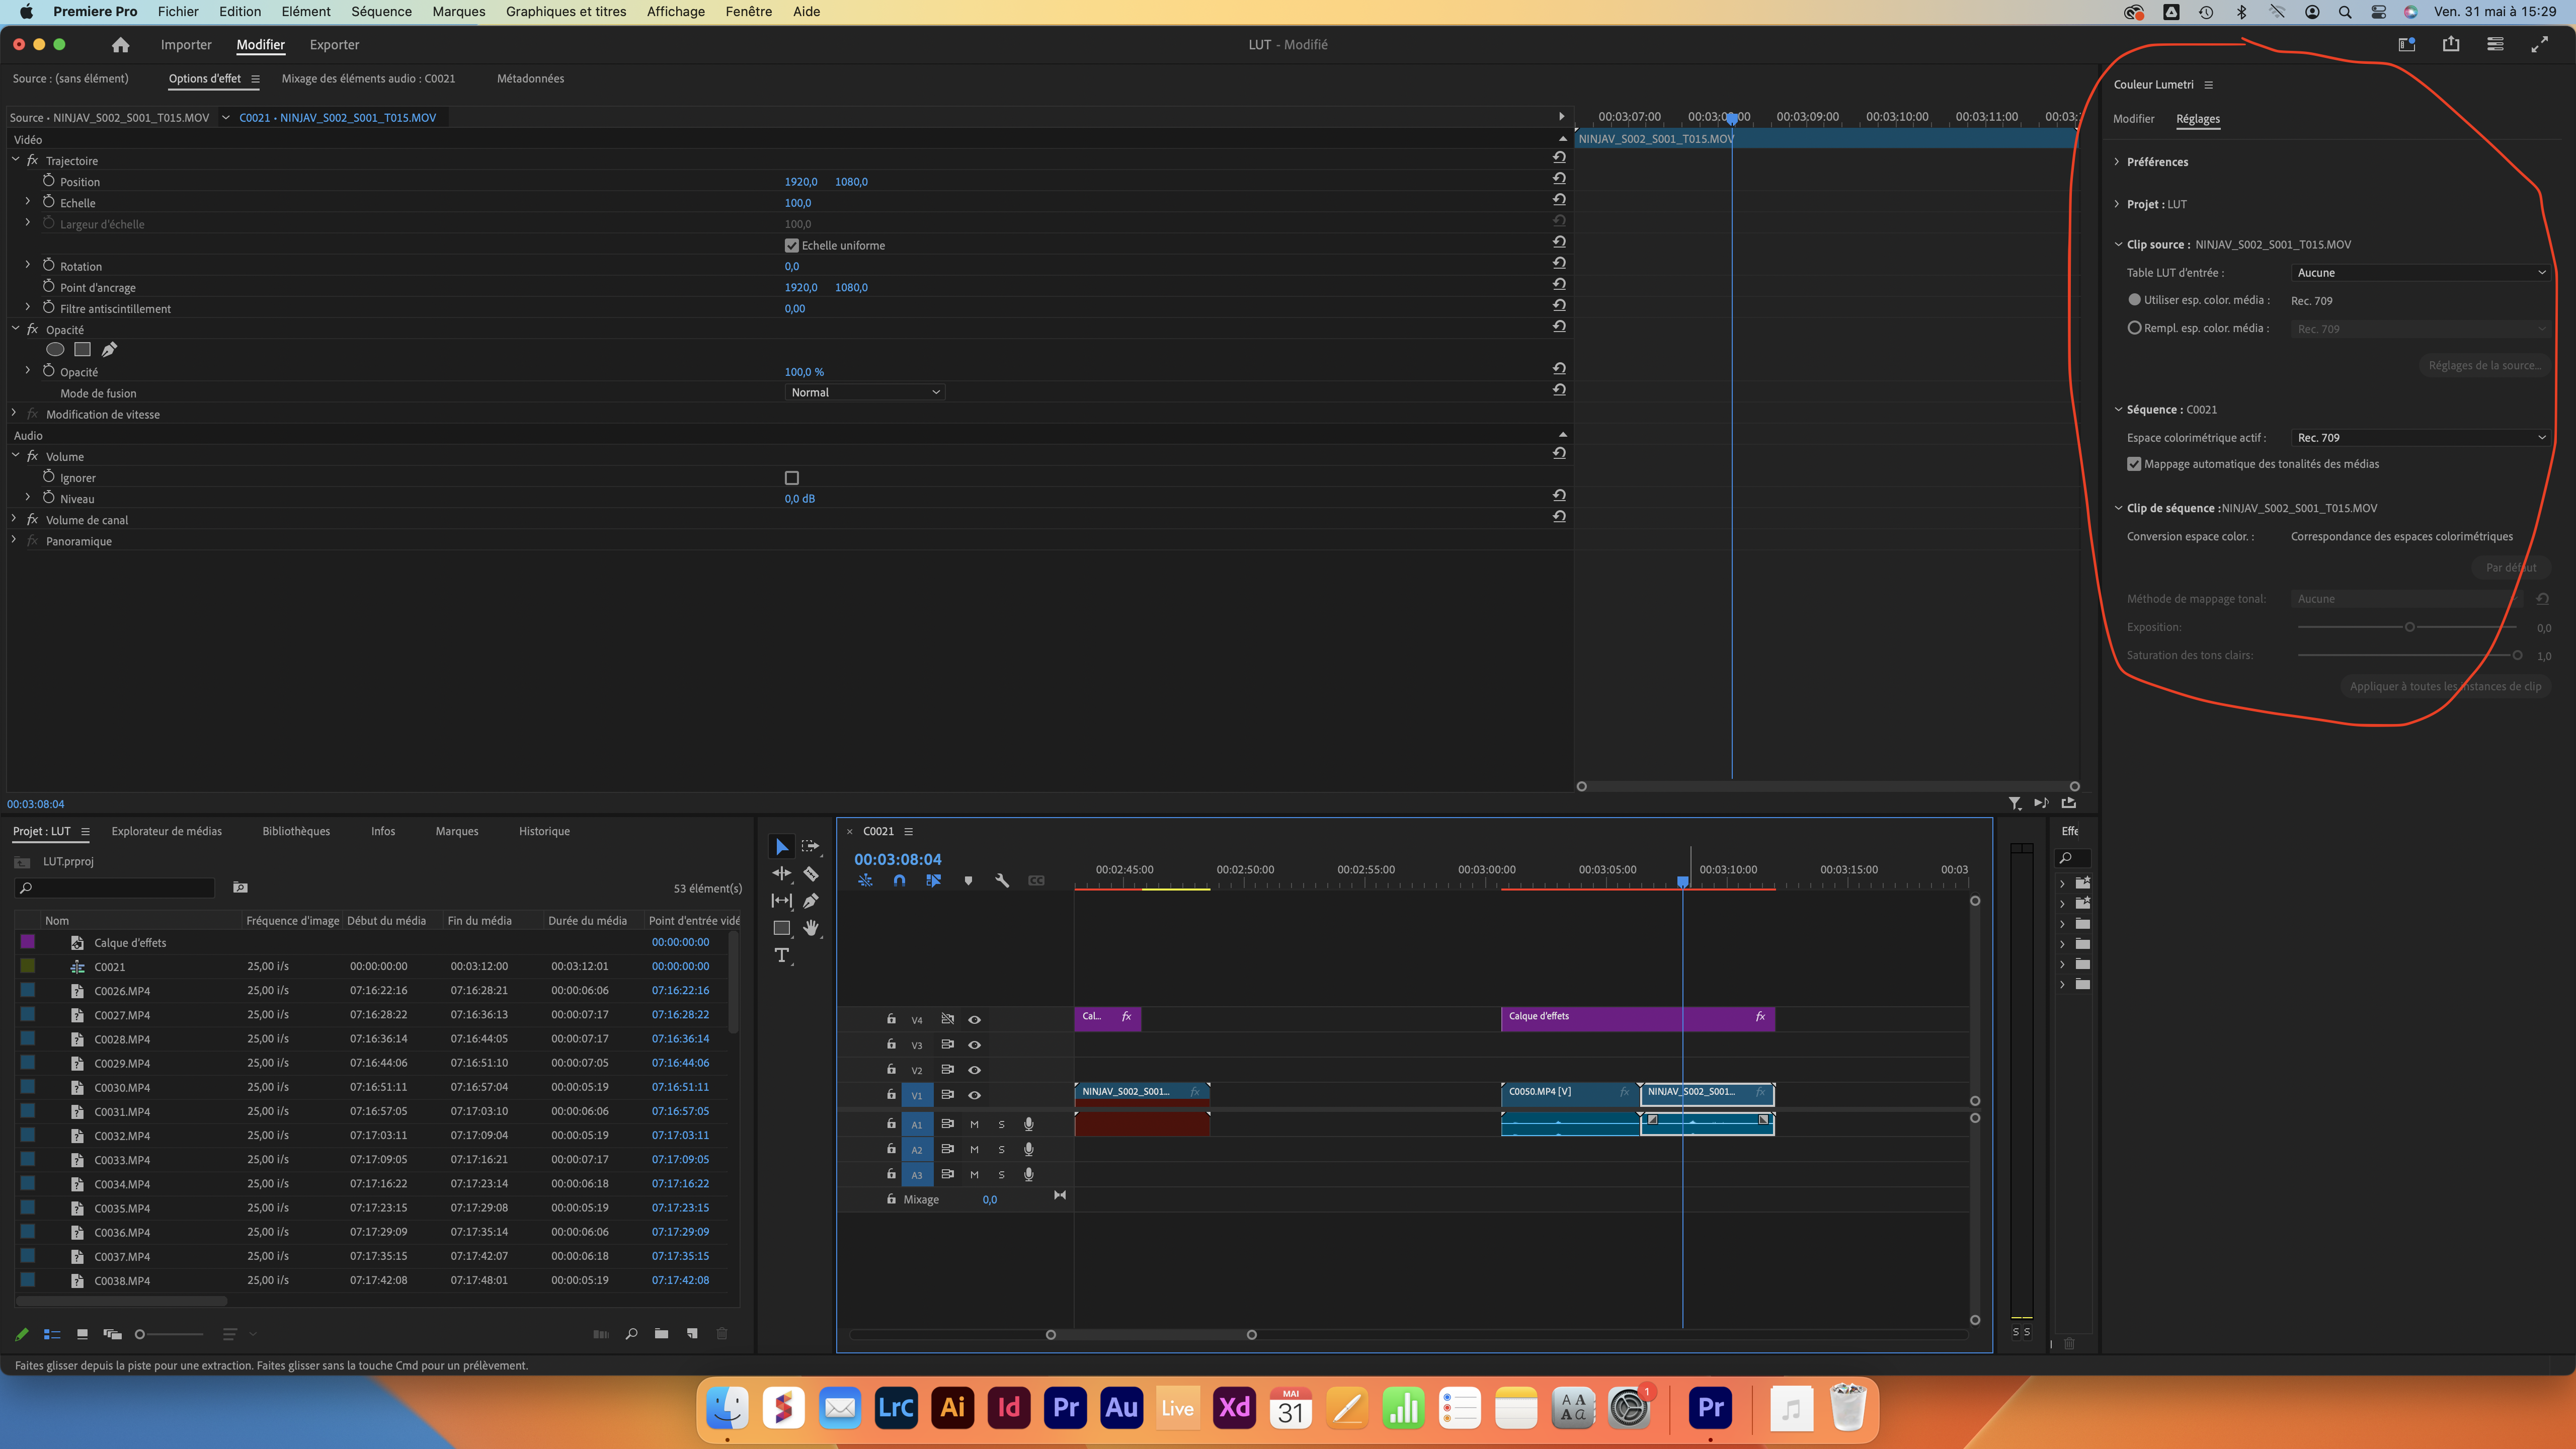Lock the V3 track
Image resolution: width=2576 pixels, height=1449 pixels.
pos(891,1044)
